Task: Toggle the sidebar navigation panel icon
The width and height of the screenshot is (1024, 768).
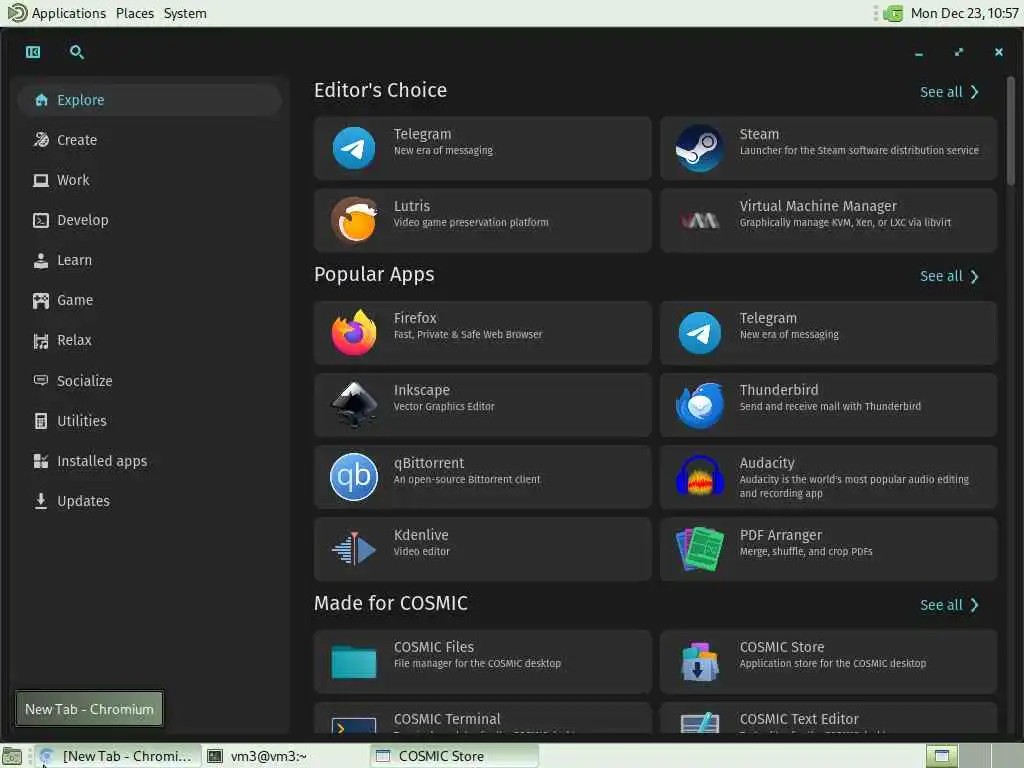Action: 33,52
